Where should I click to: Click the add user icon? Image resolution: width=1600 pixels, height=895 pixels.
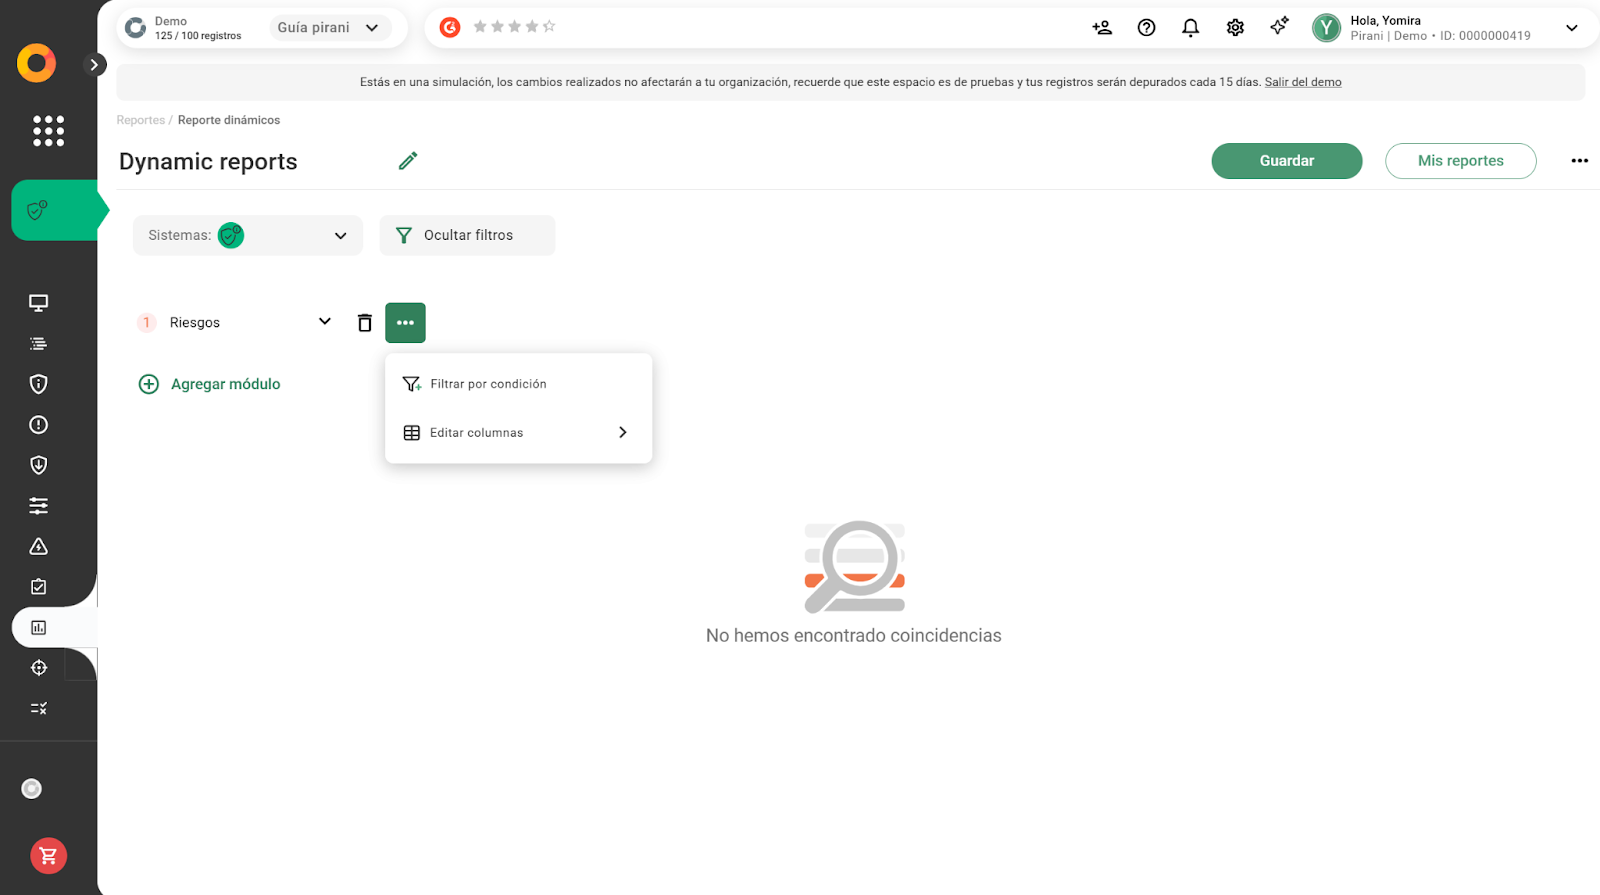[1102, 28]
